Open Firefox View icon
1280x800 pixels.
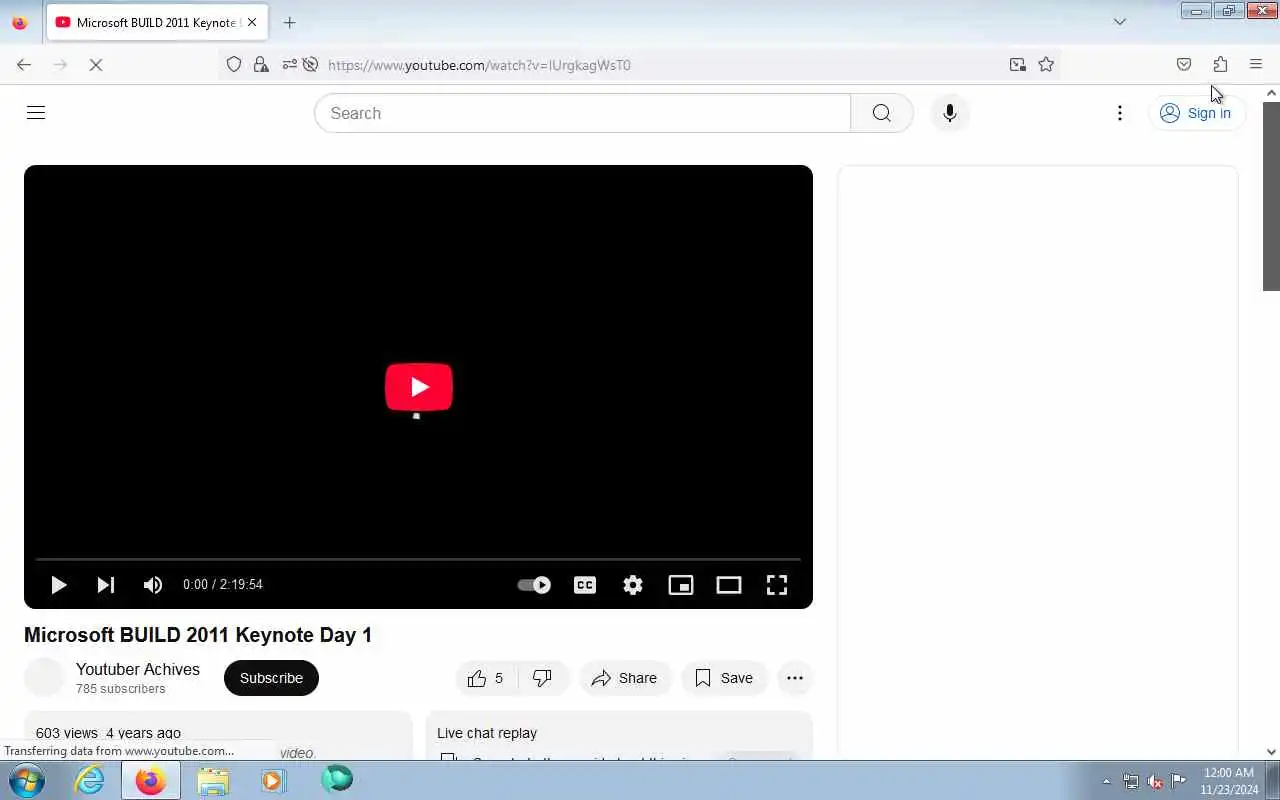tap(19, 22)
